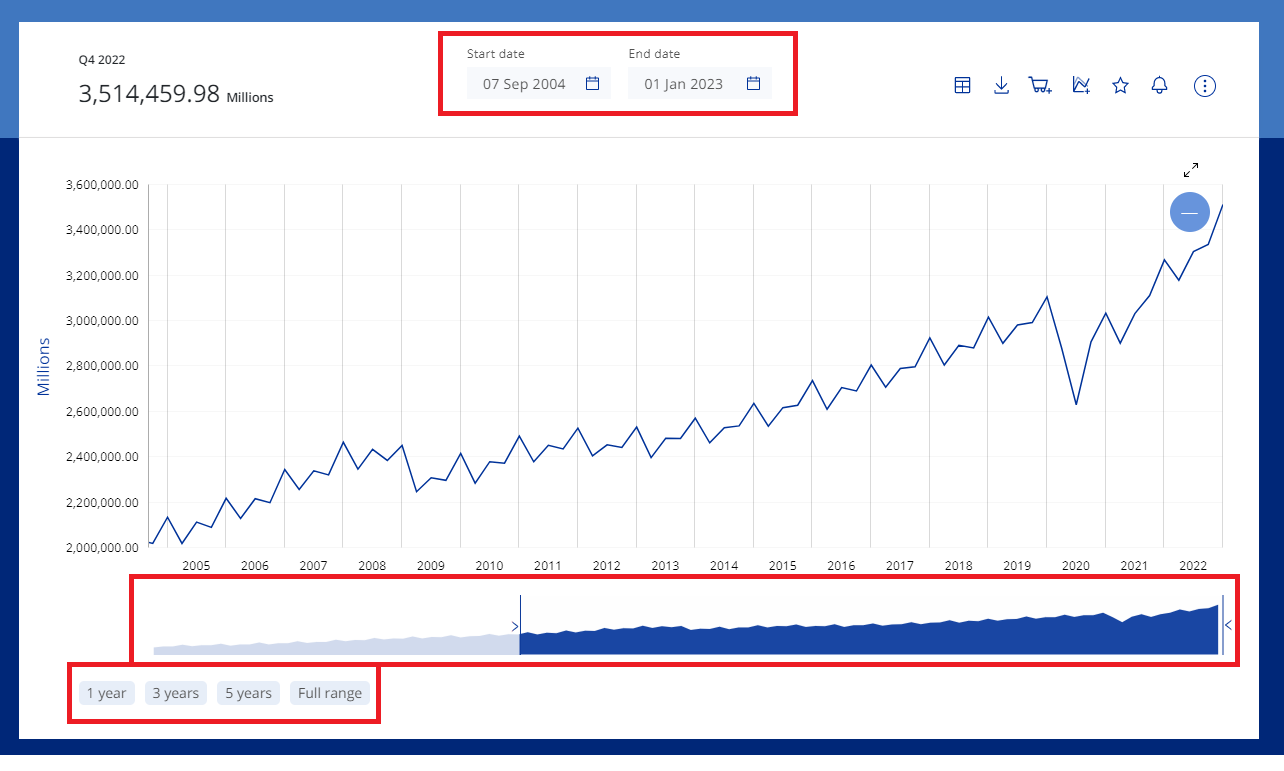Viewport: 1284px width, 771px height.
Task: Click the light unselected area of range navigator
Action: pyautogui.click(x=330, y=644)
